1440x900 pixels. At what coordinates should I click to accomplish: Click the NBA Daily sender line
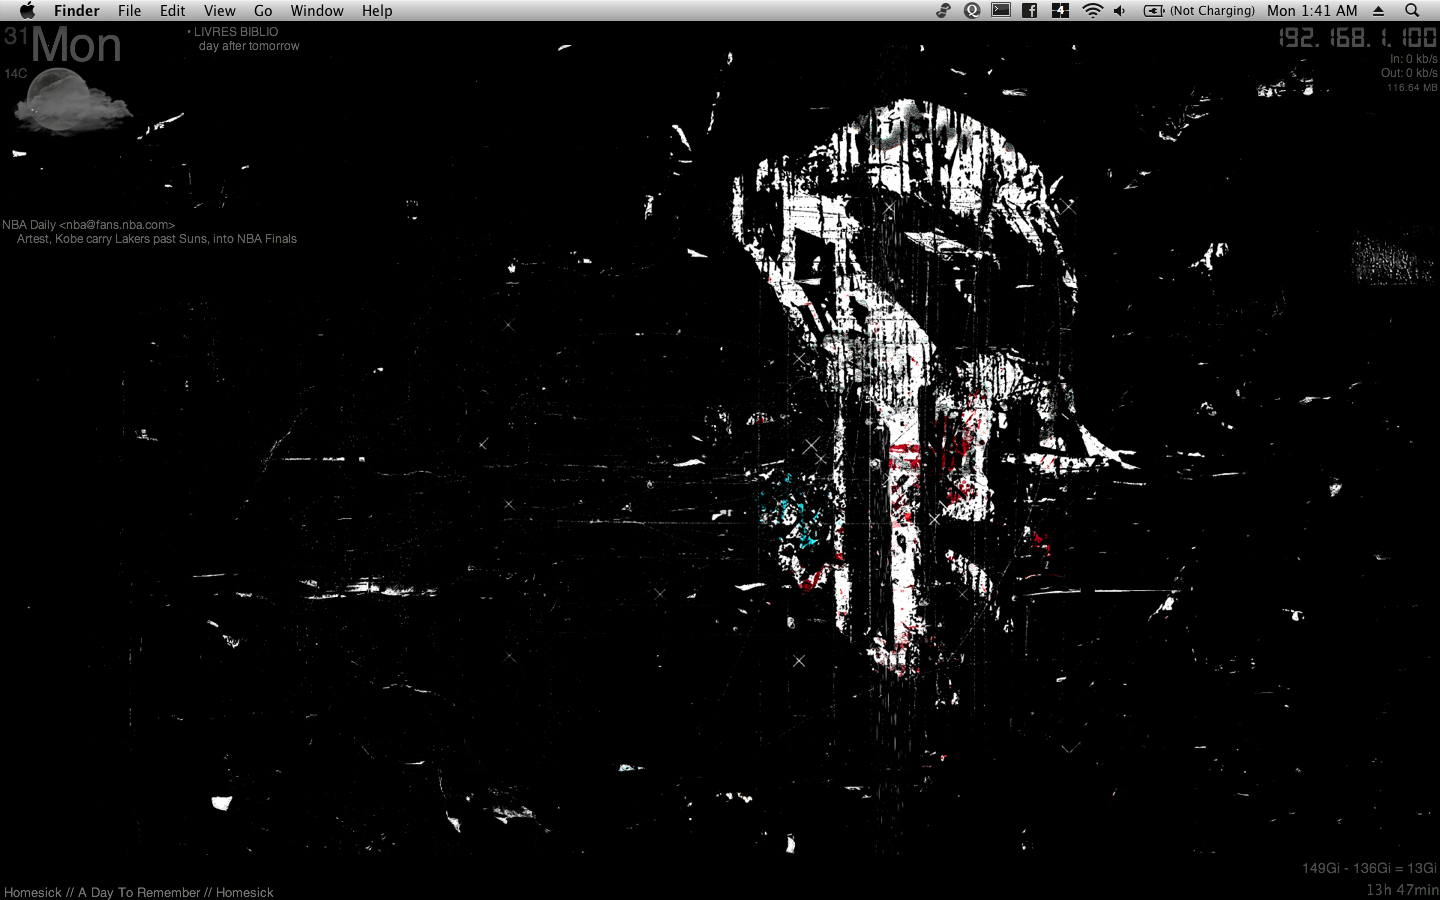88,225
